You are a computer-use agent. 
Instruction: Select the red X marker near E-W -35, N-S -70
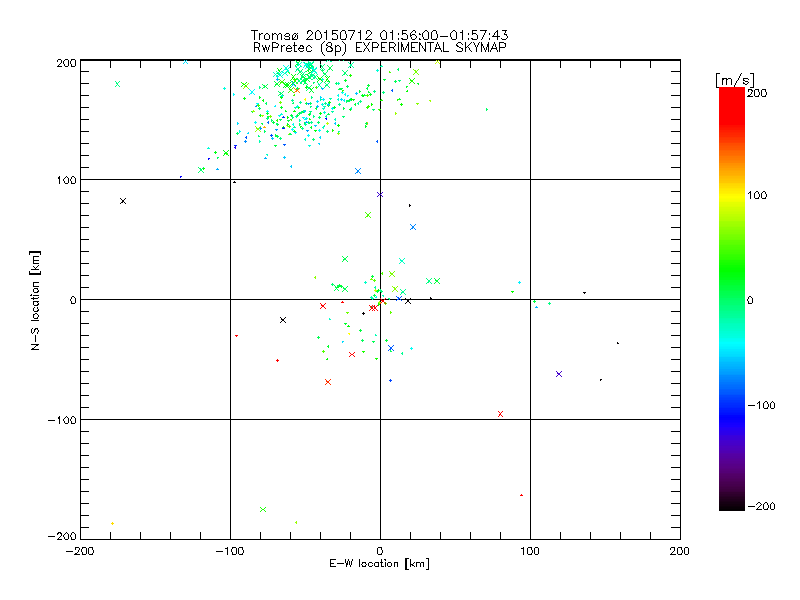click(328, 382)
